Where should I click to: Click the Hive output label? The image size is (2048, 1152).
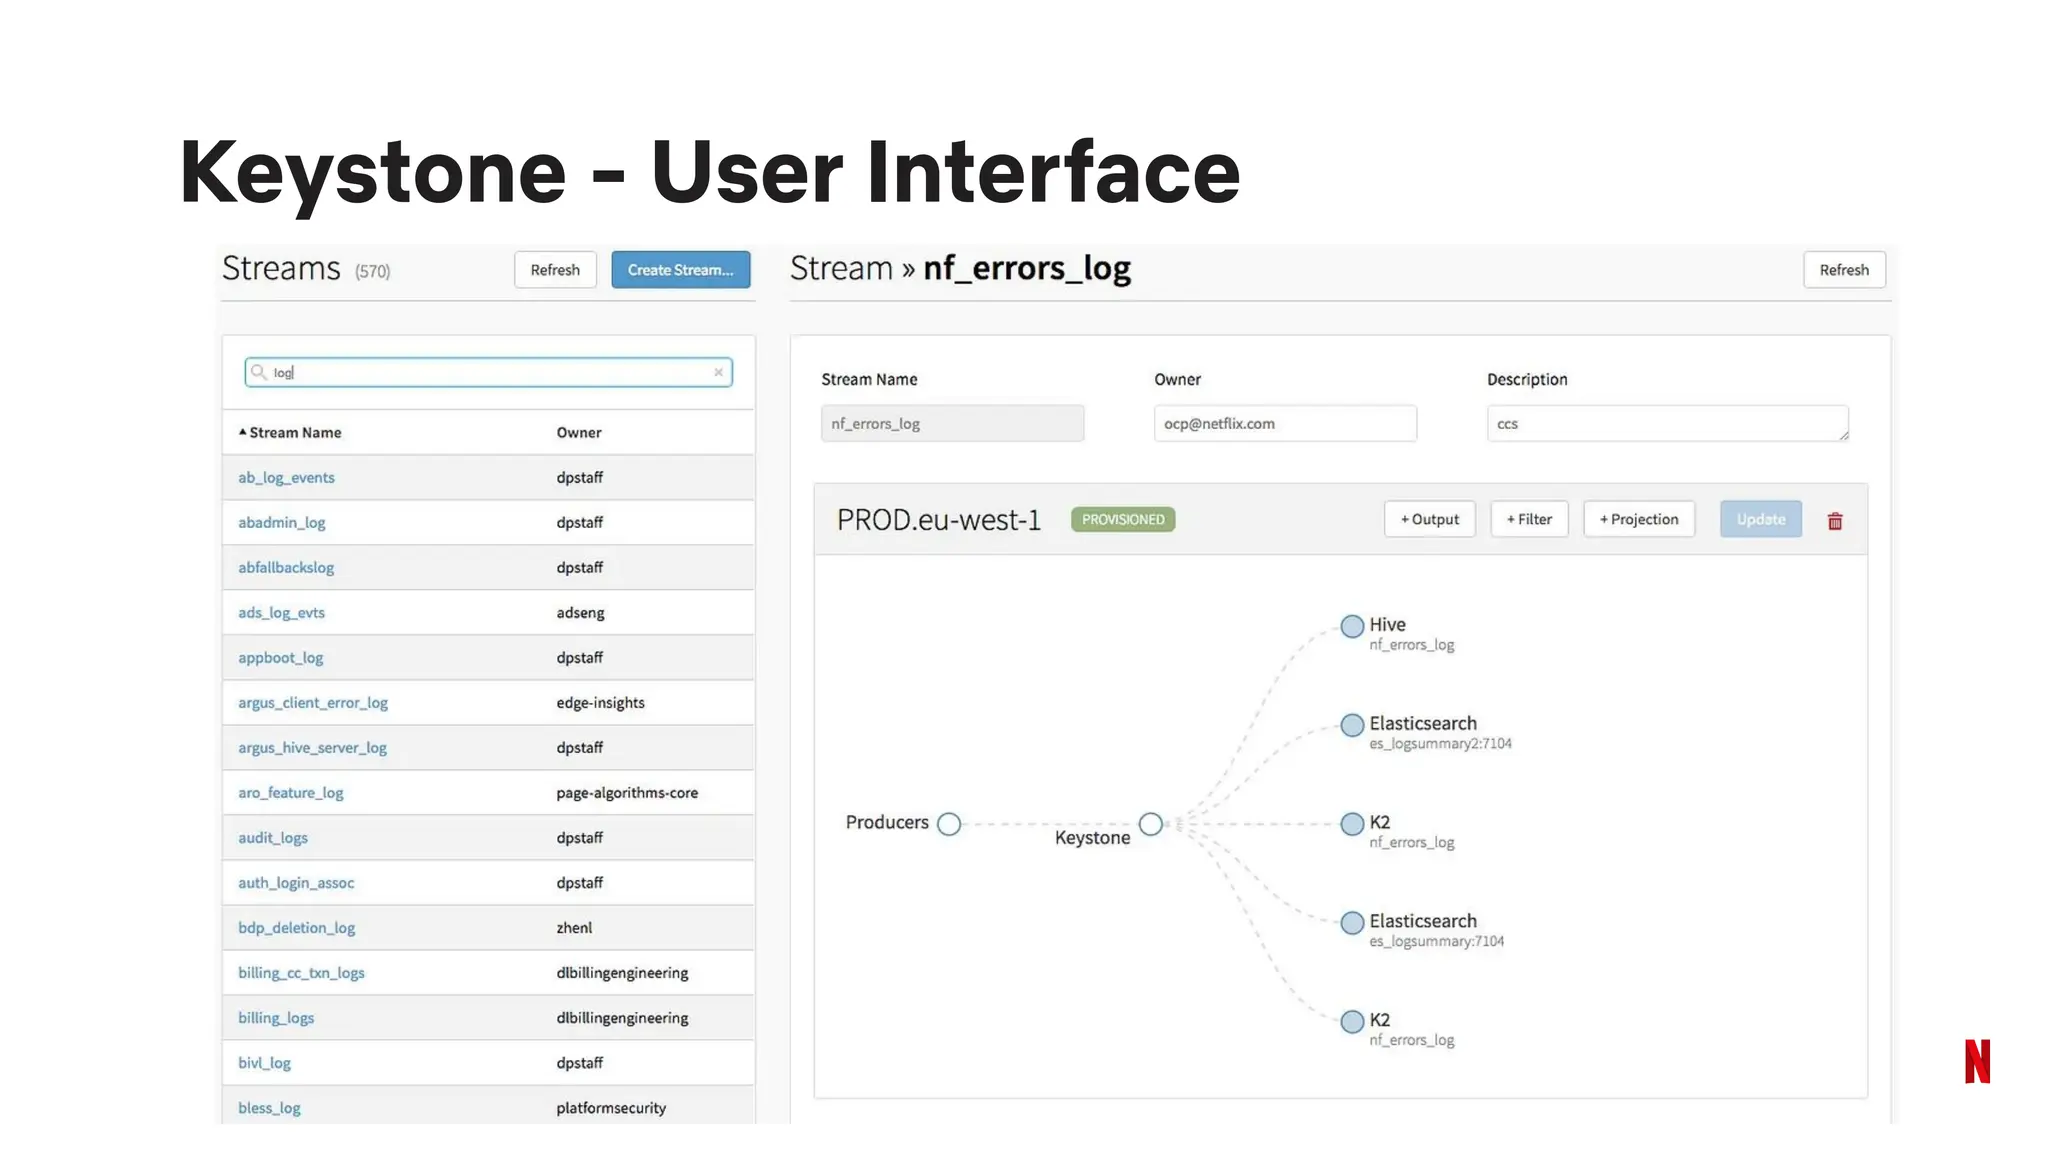point(1387,624)
